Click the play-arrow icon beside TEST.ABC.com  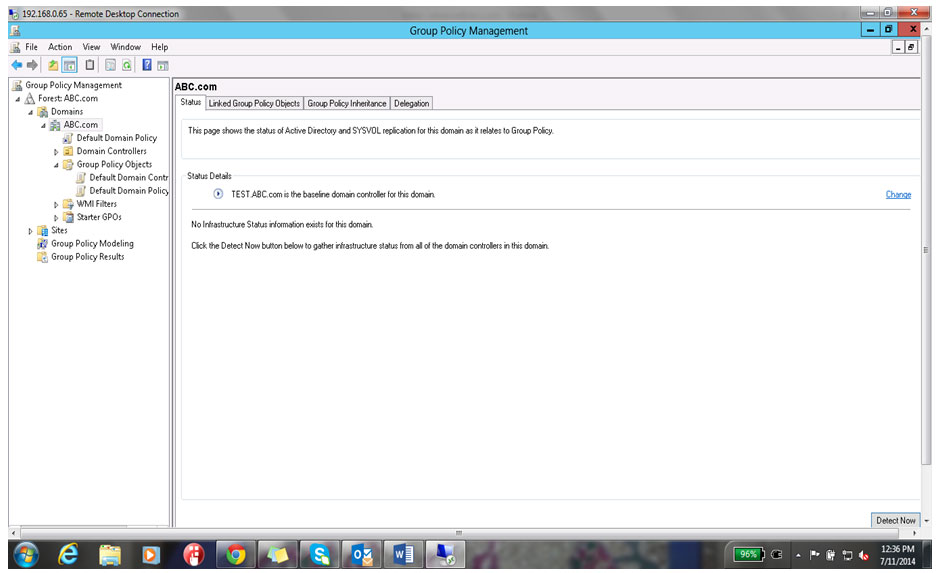[218, 194]
